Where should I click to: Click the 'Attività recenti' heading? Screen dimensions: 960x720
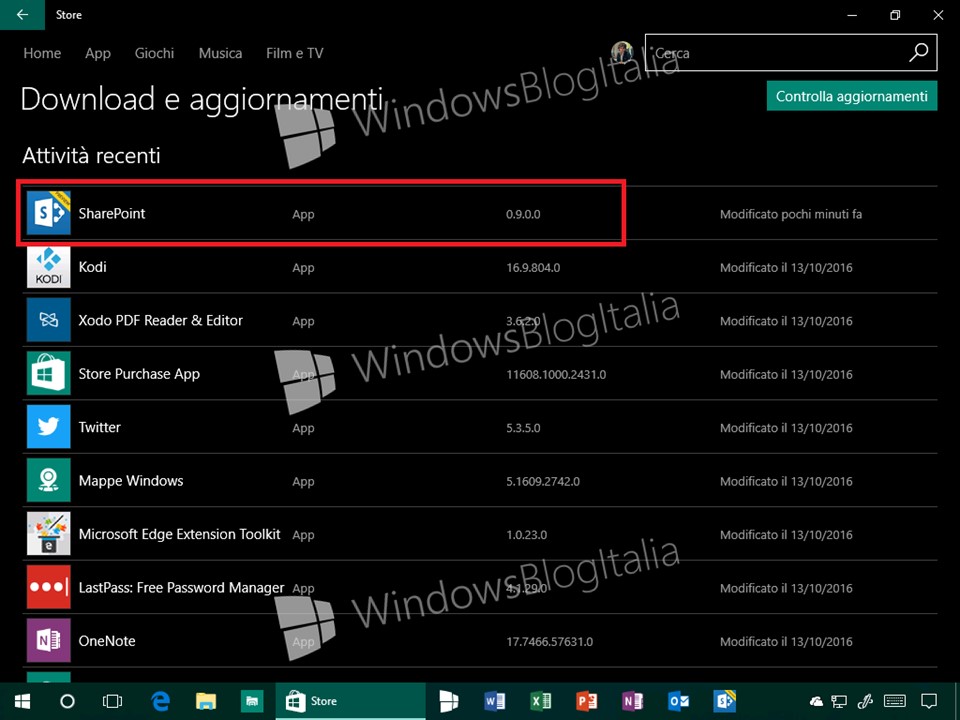tap(91, 156)
